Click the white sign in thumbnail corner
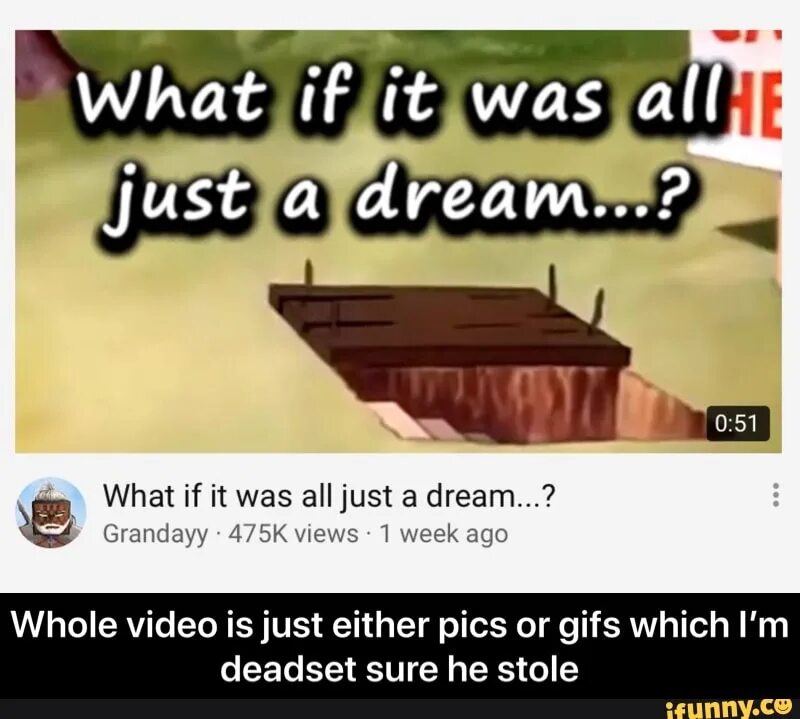This screenshot has height=719, width=800. pyautogui.click(x=737, y=97)
